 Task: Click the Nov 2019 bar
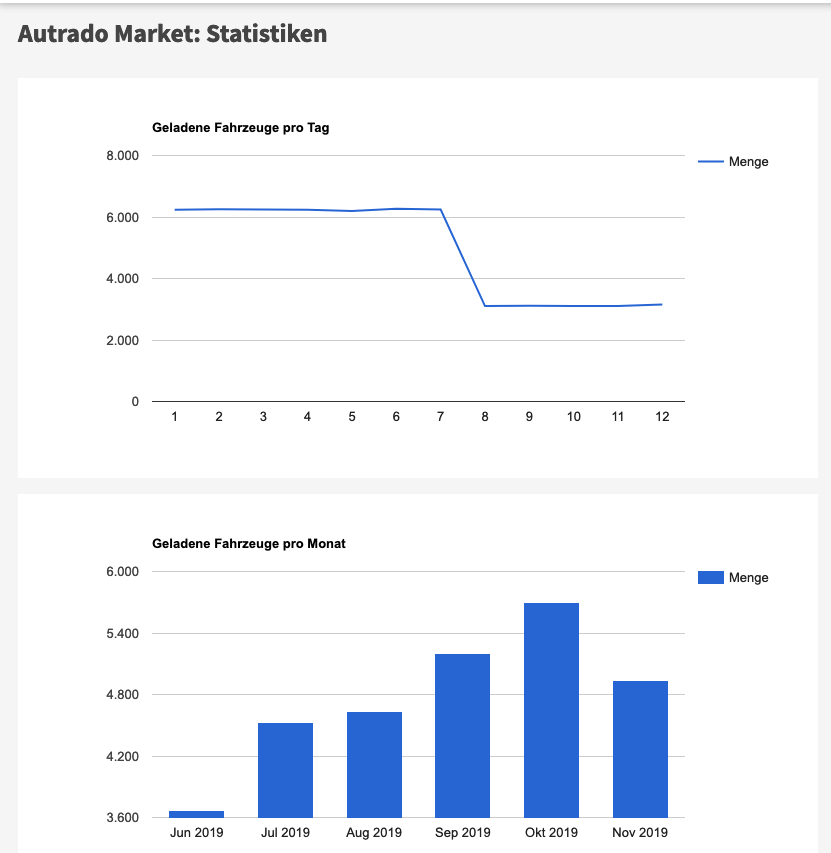point(640,749)
